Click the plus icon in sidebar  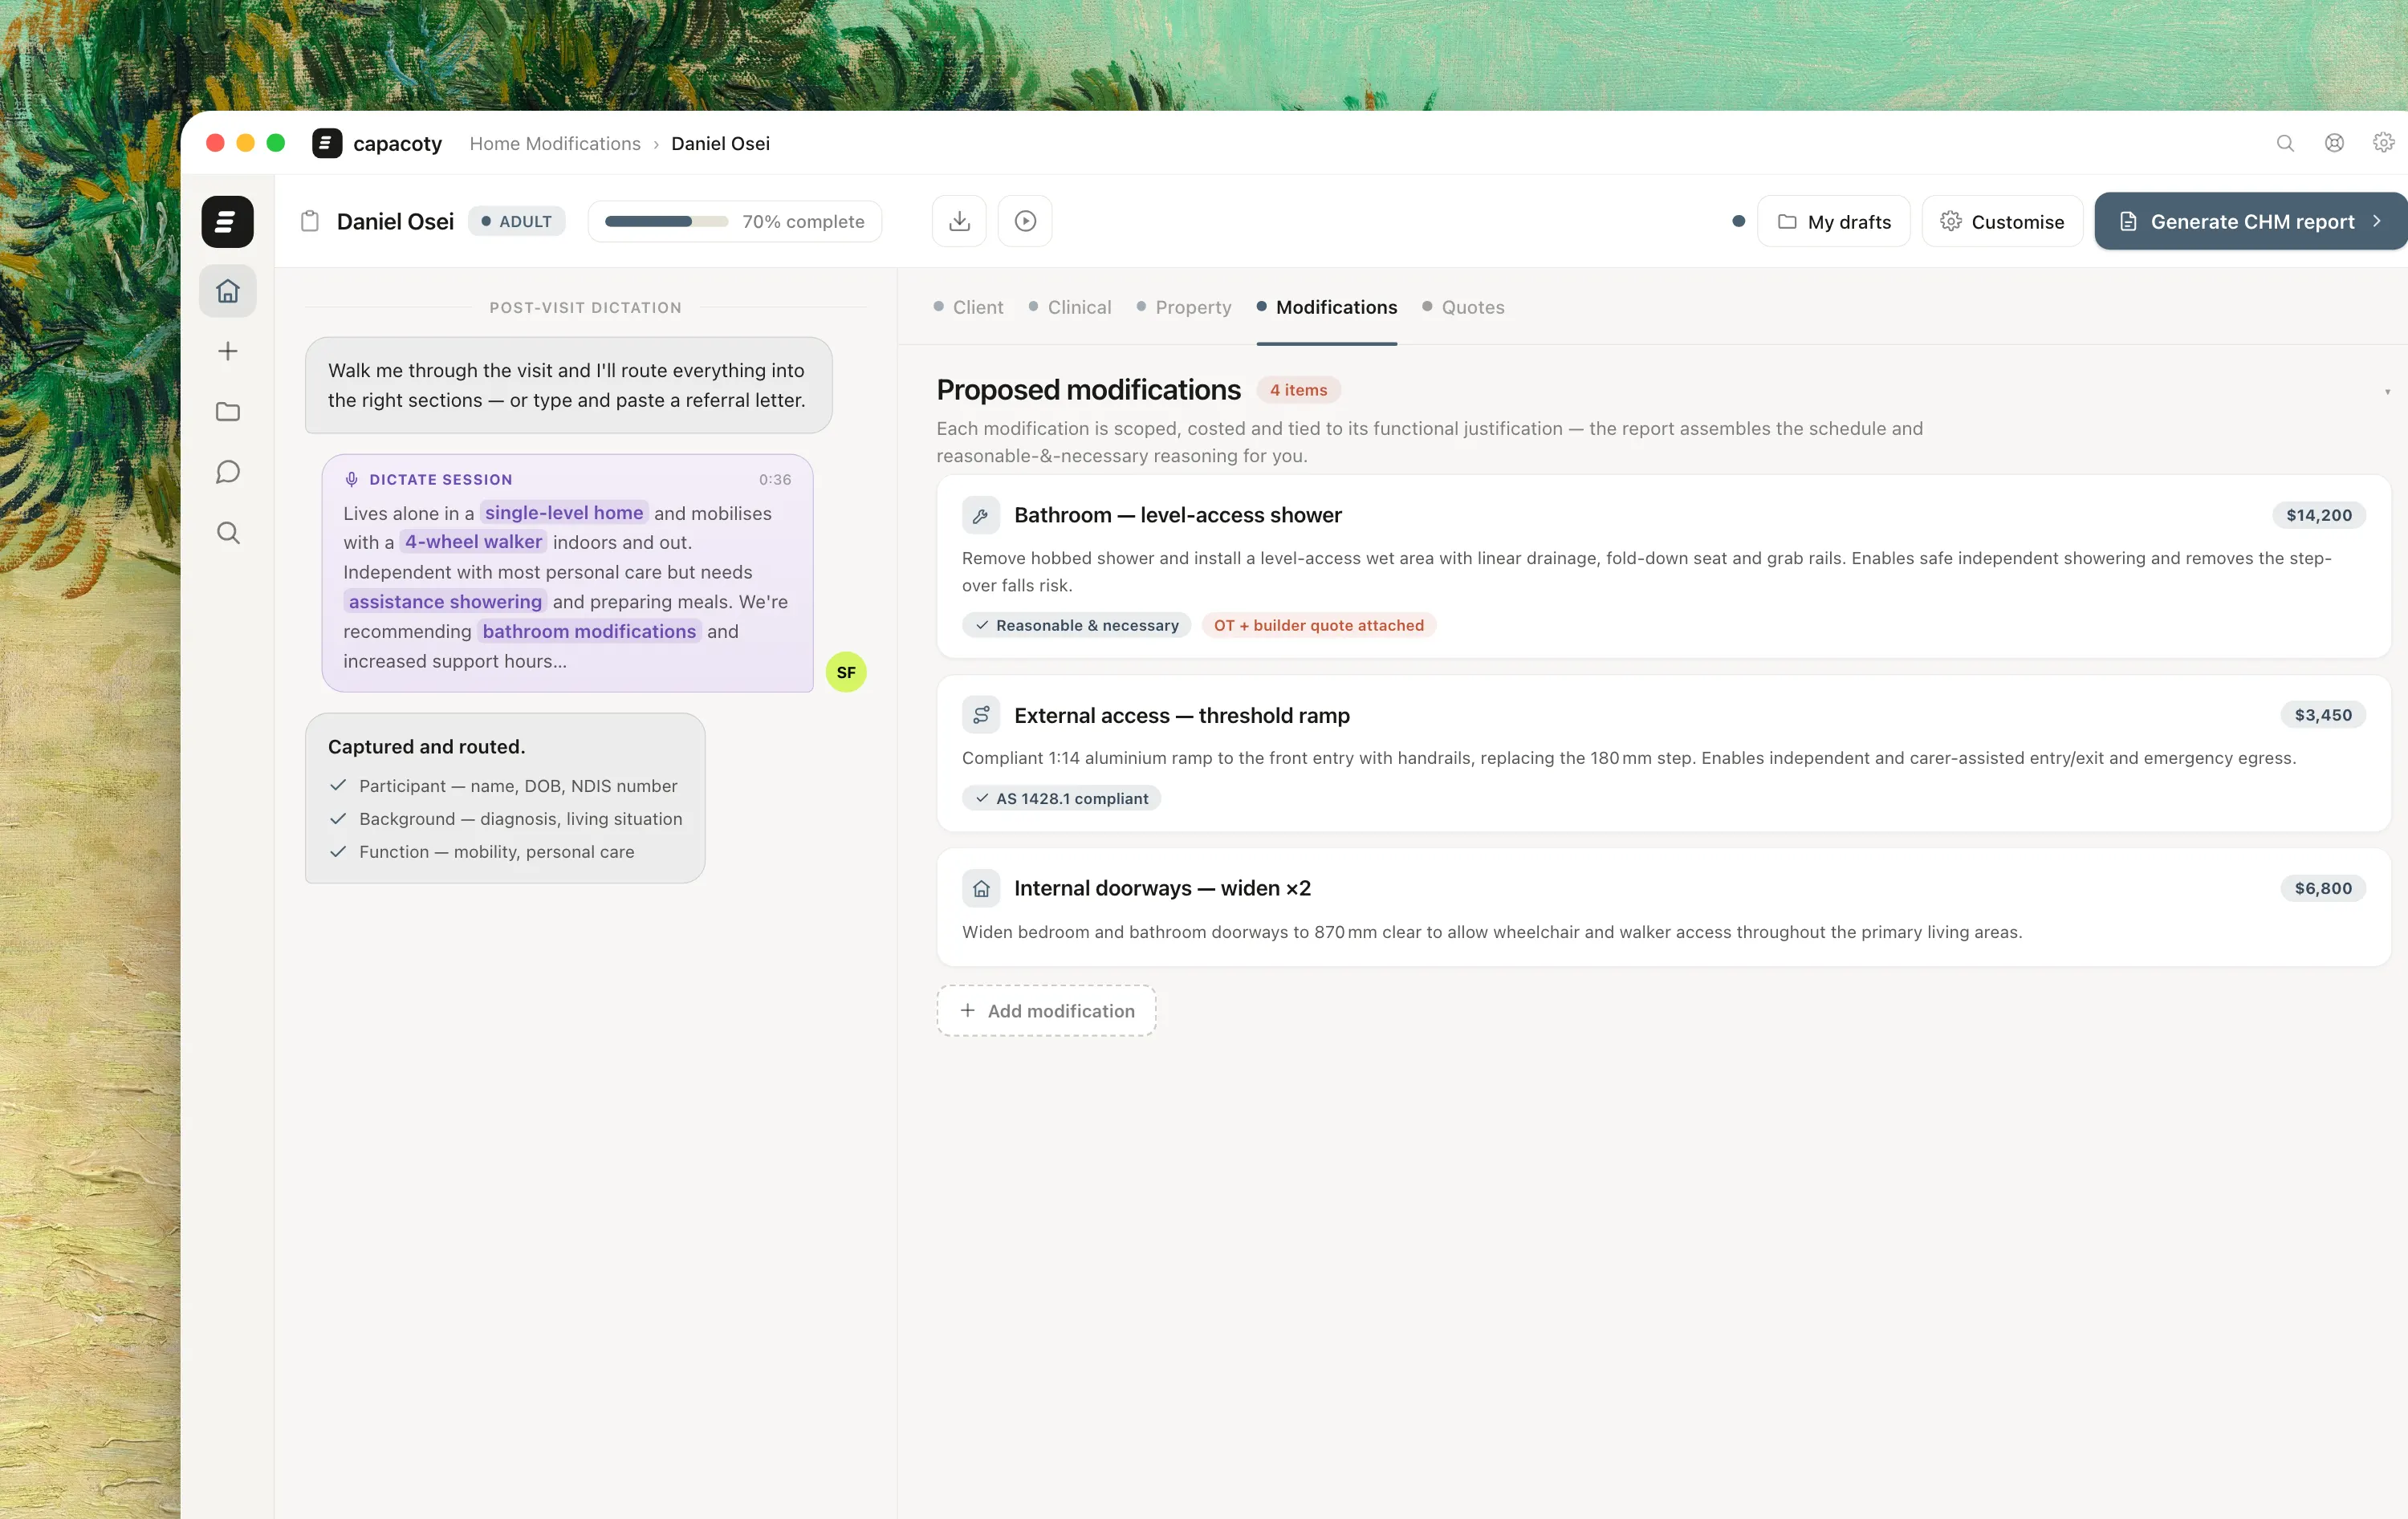(228, 351)
